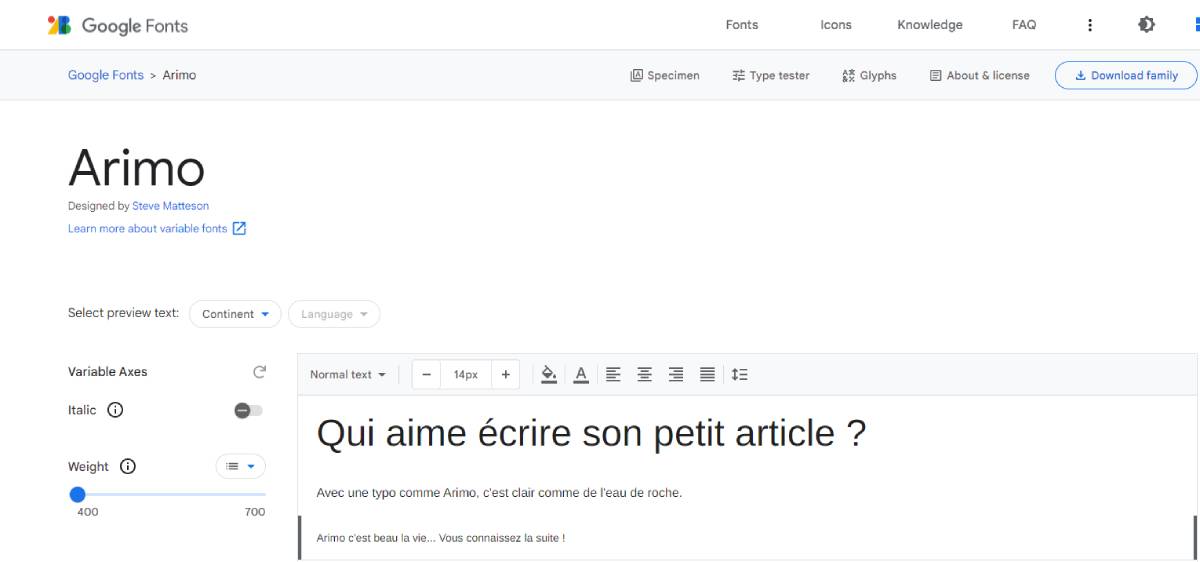Increase font size with plus button
Viewport: 1200px width, 562px height.
coord(505,375)
